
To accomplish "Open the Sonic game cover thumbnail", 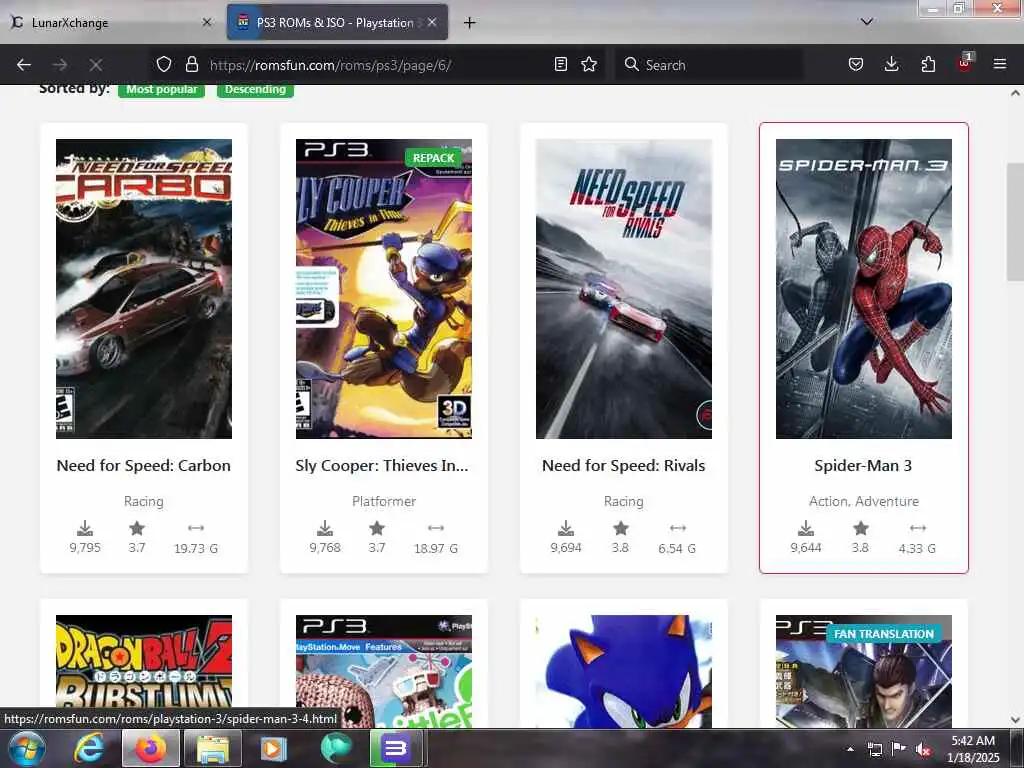I will click(x=624, y=671).
